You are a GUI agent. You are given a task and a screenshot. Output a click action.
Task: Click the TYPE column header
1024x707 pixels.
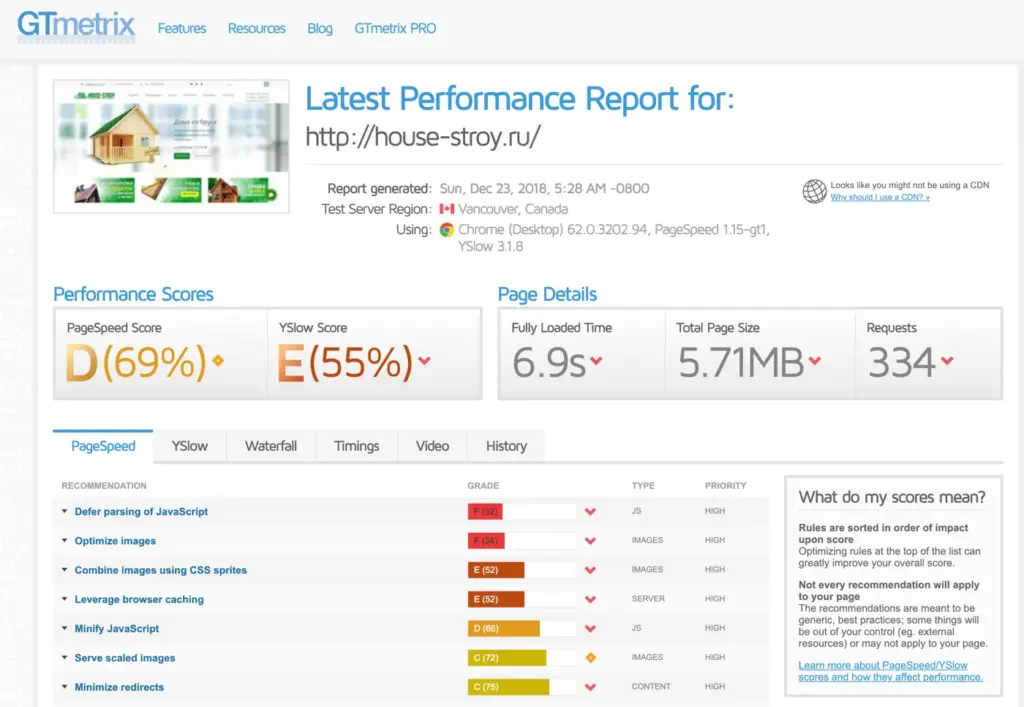point(643,486)
